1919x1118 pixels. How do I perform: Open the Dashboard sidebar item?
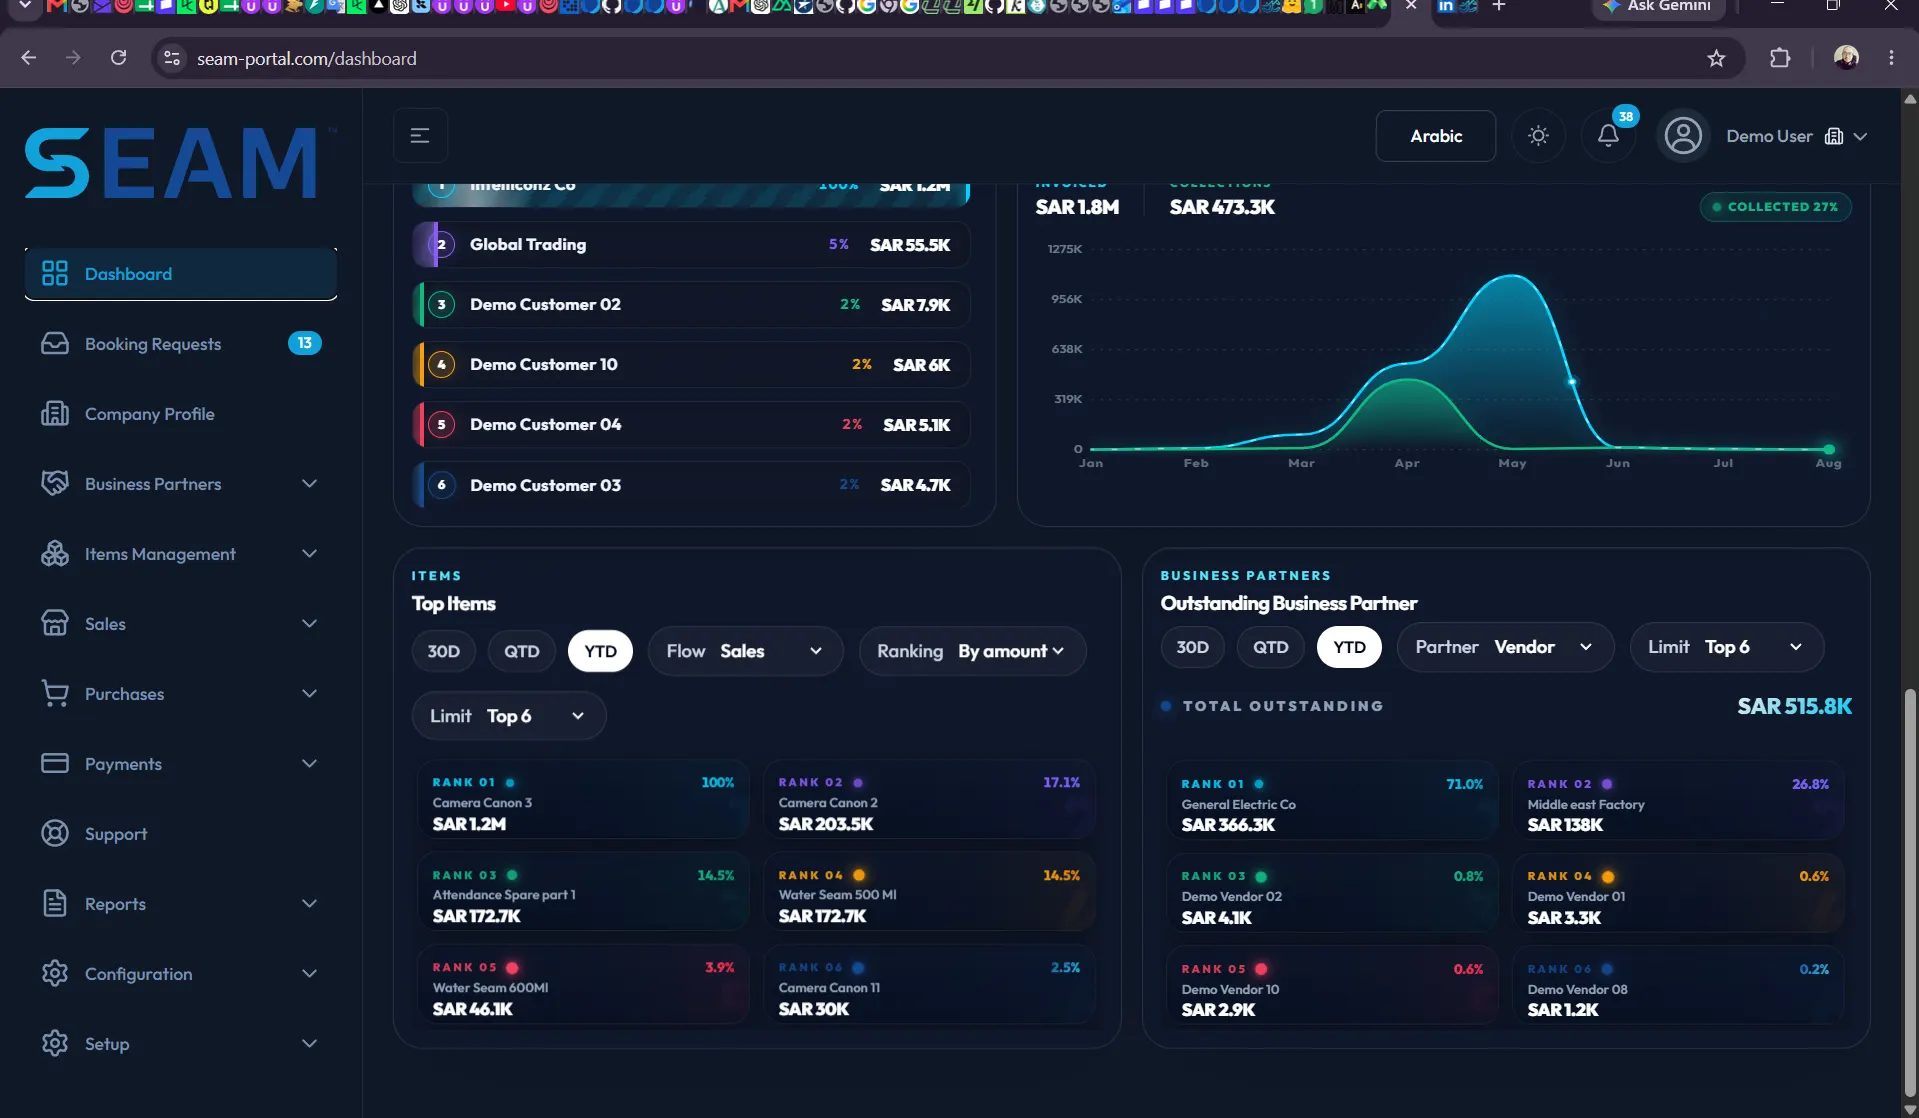pos(180,274)
